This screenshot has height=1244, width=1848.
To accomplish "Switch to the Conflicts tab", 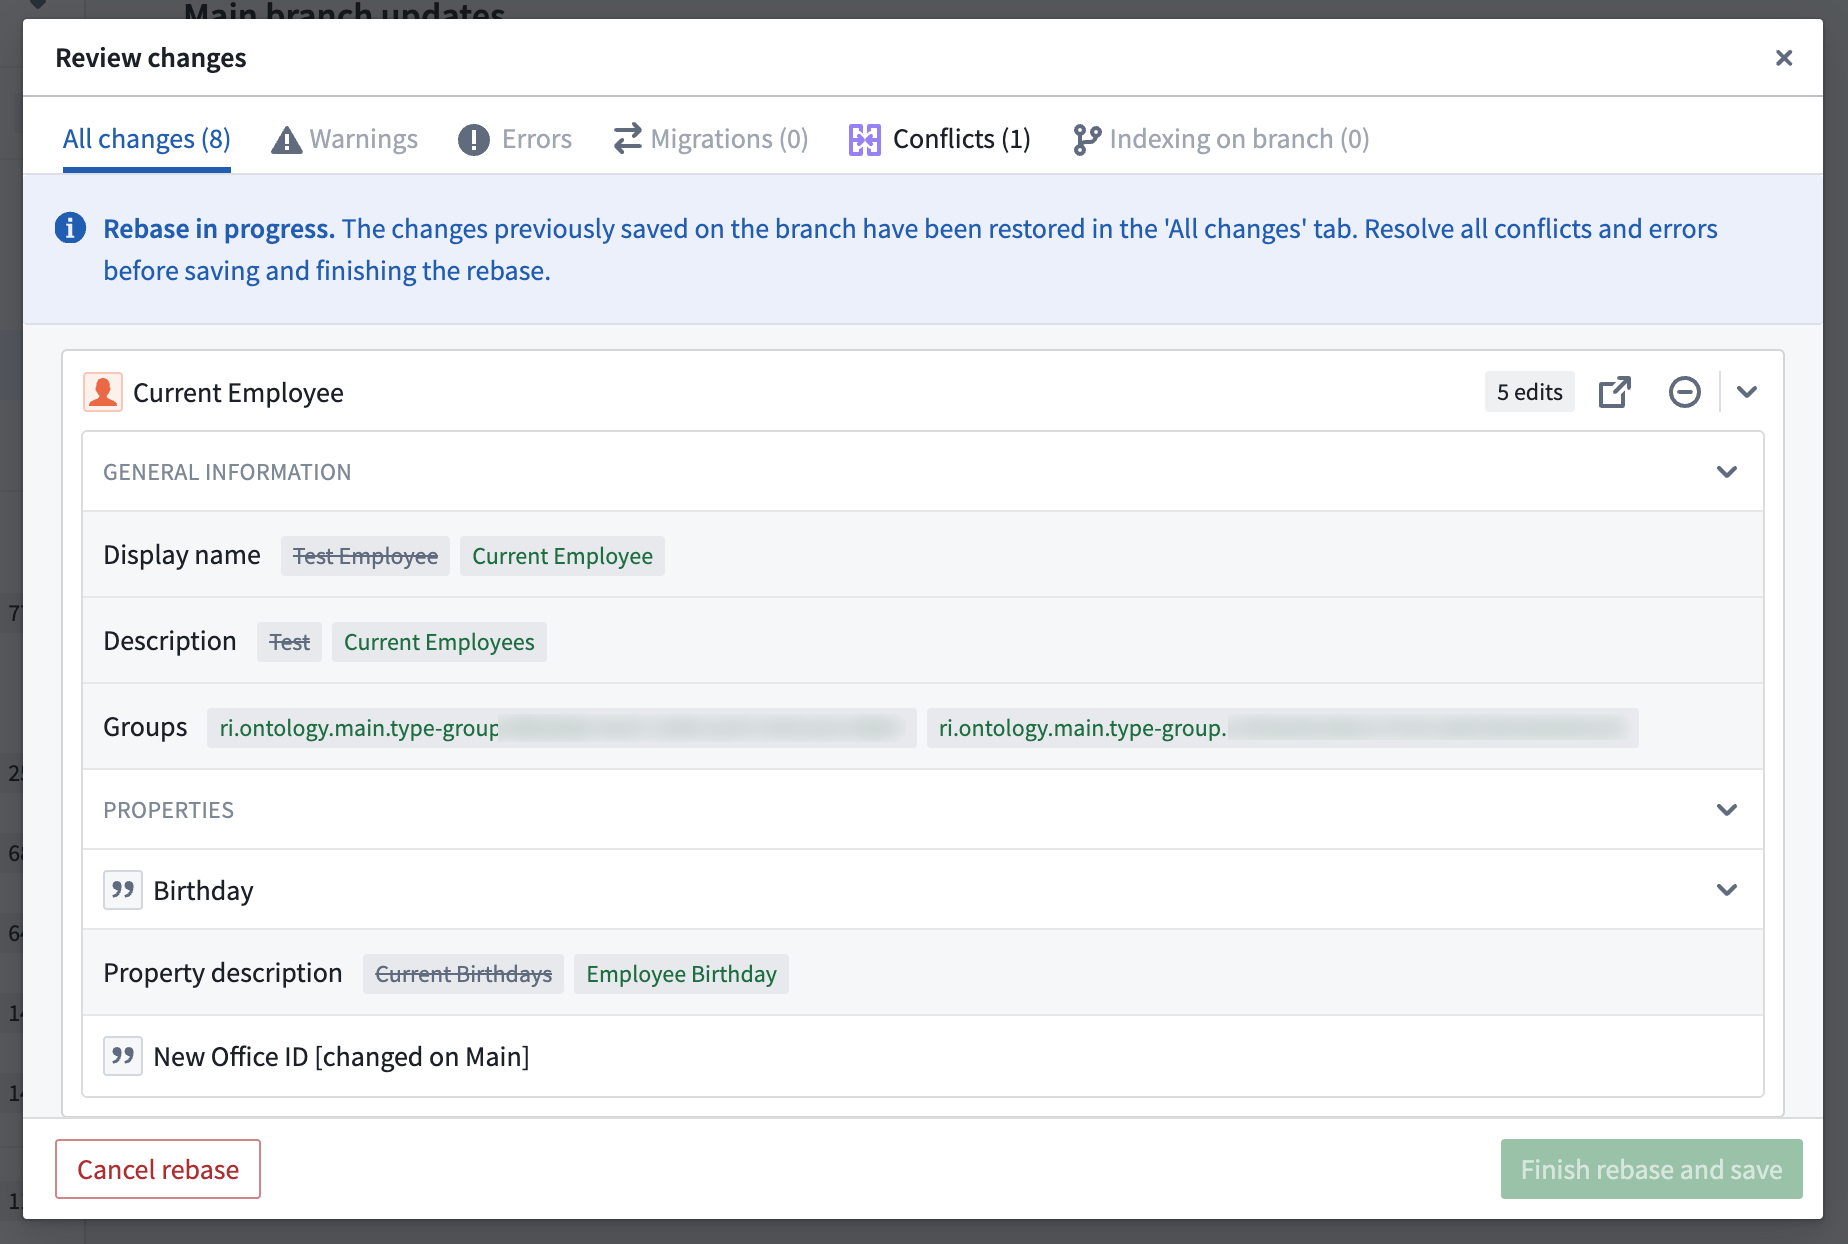I will point(961,139).
